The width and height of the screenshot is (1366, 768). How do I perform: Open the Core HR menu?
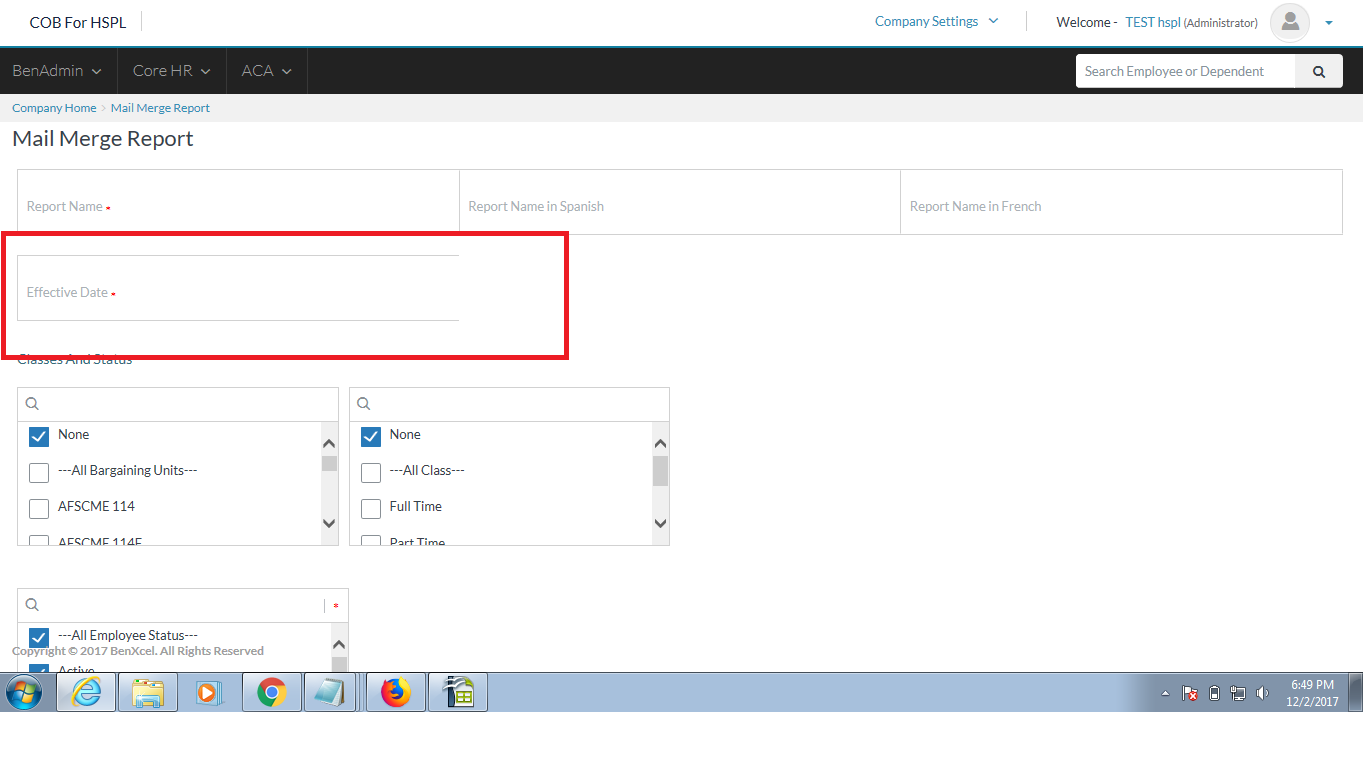(x=170, y=70)
